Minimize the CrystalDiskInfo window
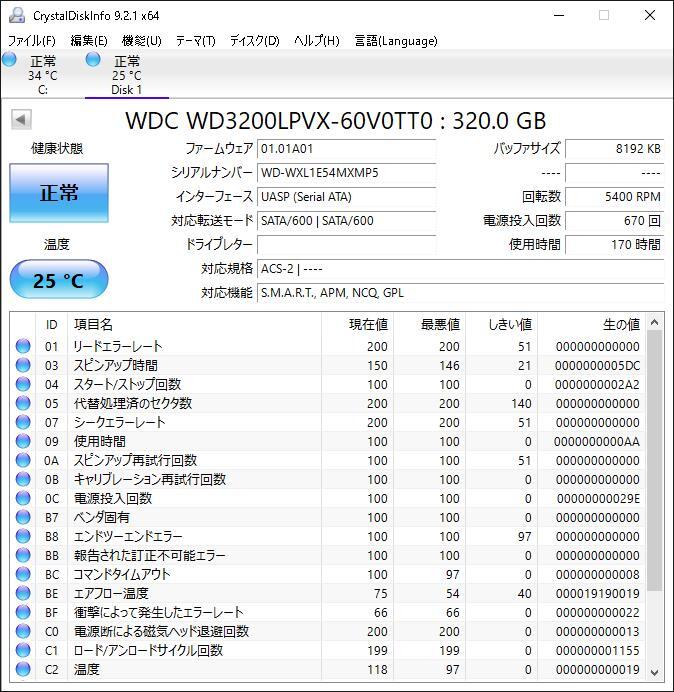This screenshot has width=674, height=692. point(559,15)
